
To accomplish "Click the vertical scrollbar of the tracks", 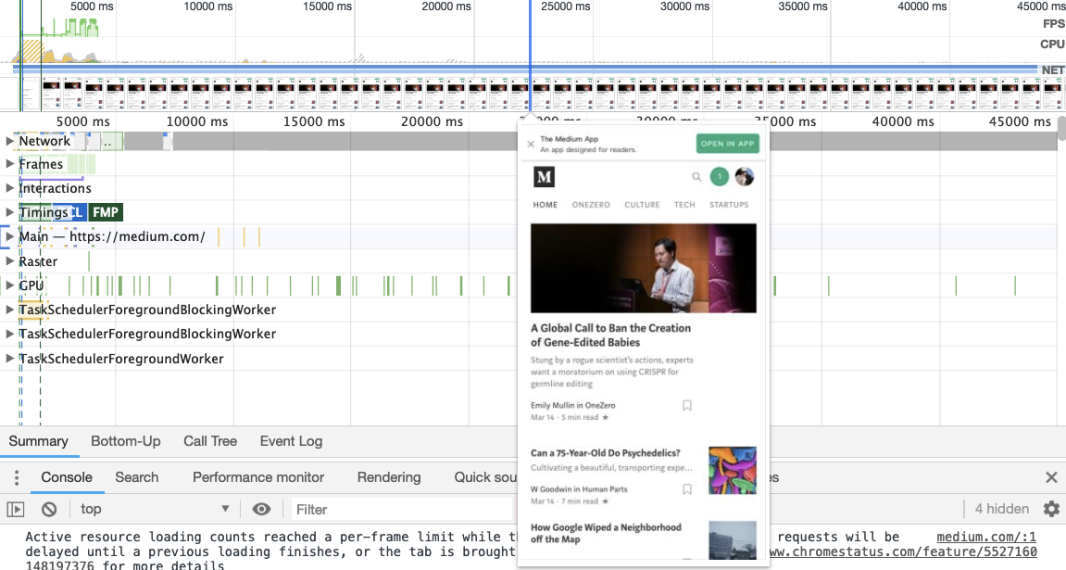I will click(x=1061, y=129).
